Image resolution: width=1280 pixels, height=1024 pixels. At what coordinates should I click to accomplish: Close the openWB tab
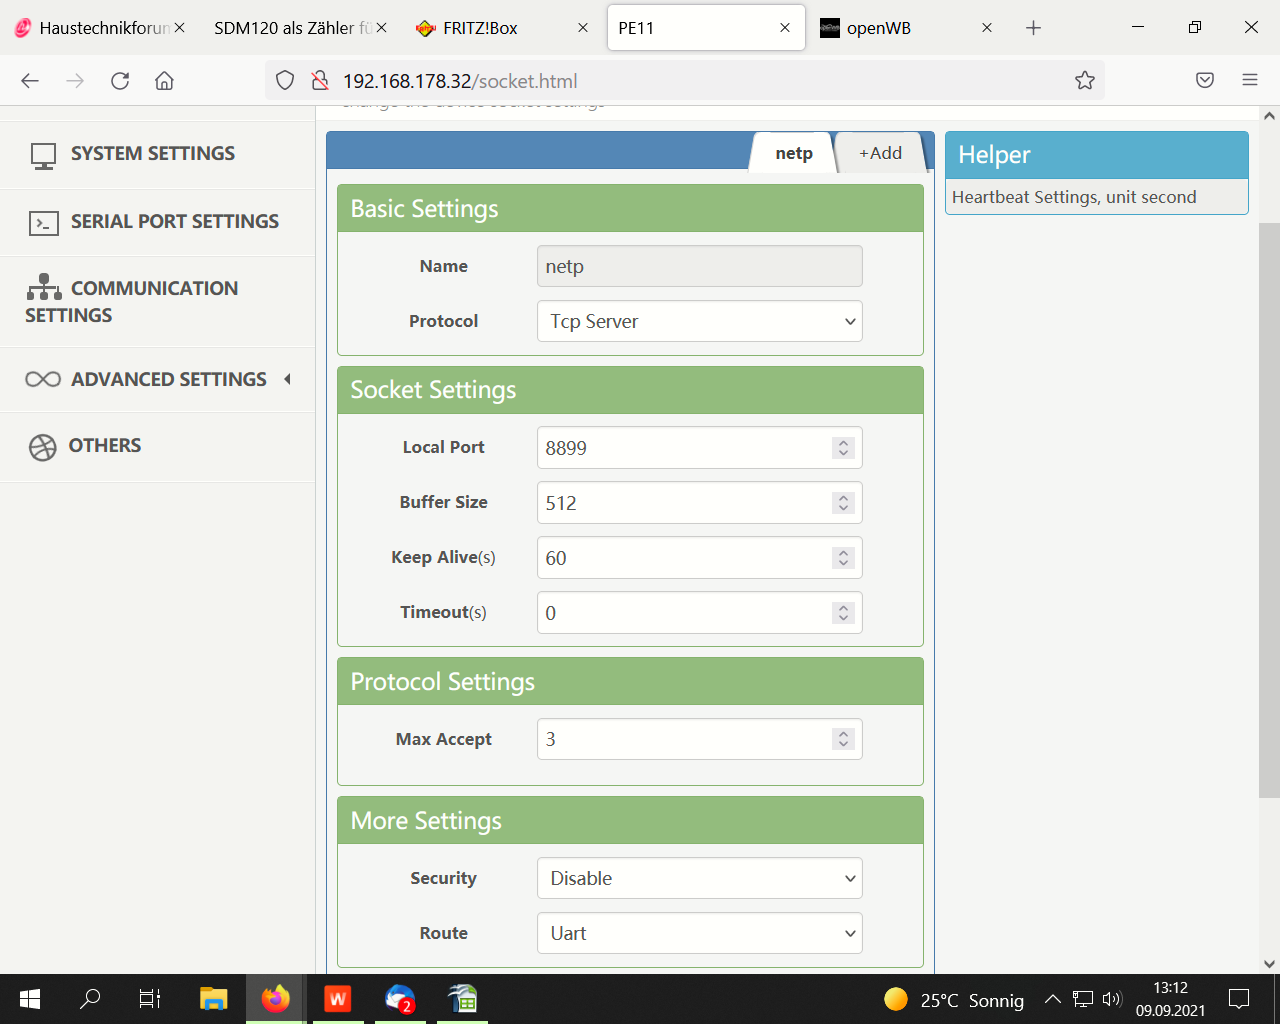(x=987, y=28)
